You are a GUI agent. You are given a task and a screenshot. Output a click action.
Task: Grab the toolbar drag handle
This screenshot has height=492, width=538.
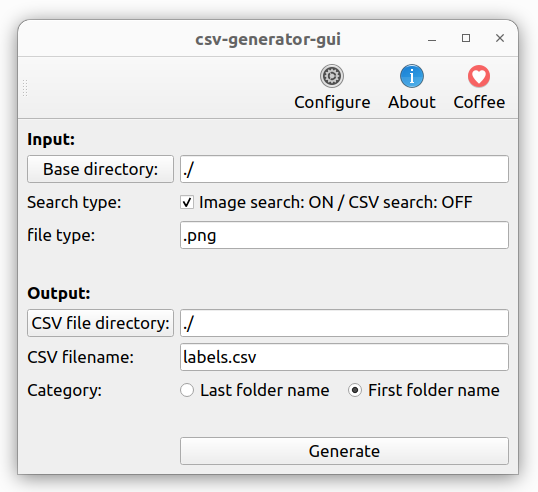[25, 88]
